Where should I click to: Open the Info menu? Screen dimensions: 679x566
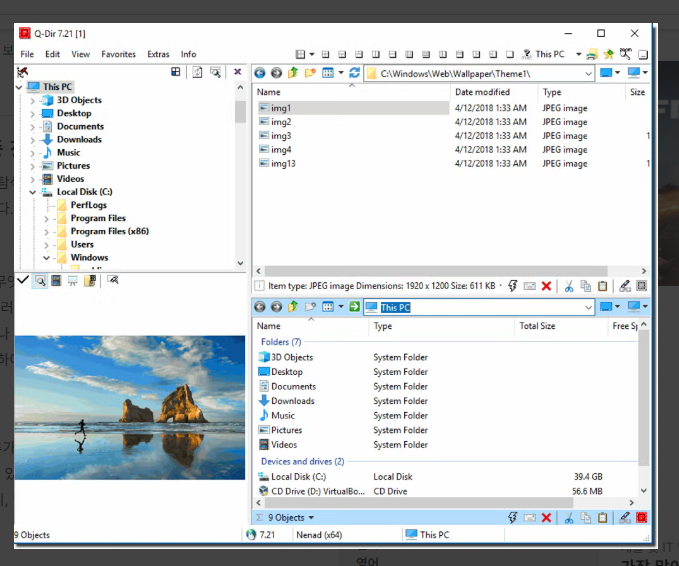tap(188, 54)
